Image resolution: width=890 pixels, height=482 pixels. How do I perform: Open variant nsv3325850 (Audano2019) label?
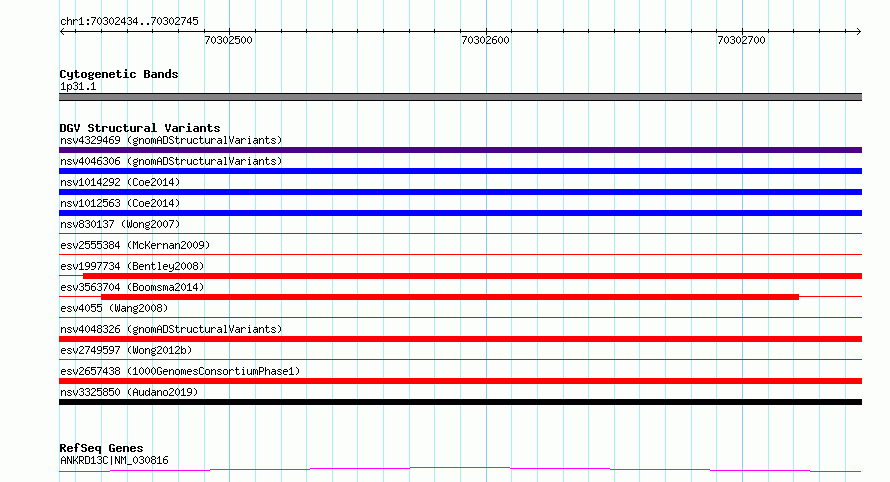pyautogui.click(x=129, y=392)
